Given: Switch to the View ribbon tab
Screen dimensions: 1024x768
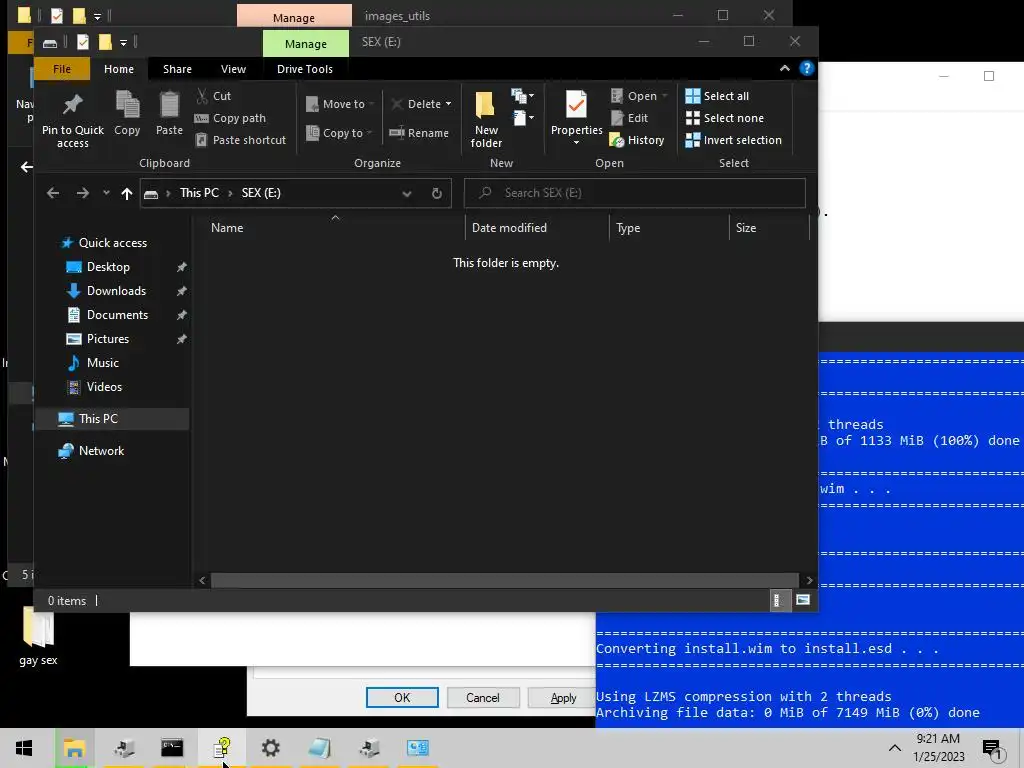Looking at the screenshot, I should 233,69.
